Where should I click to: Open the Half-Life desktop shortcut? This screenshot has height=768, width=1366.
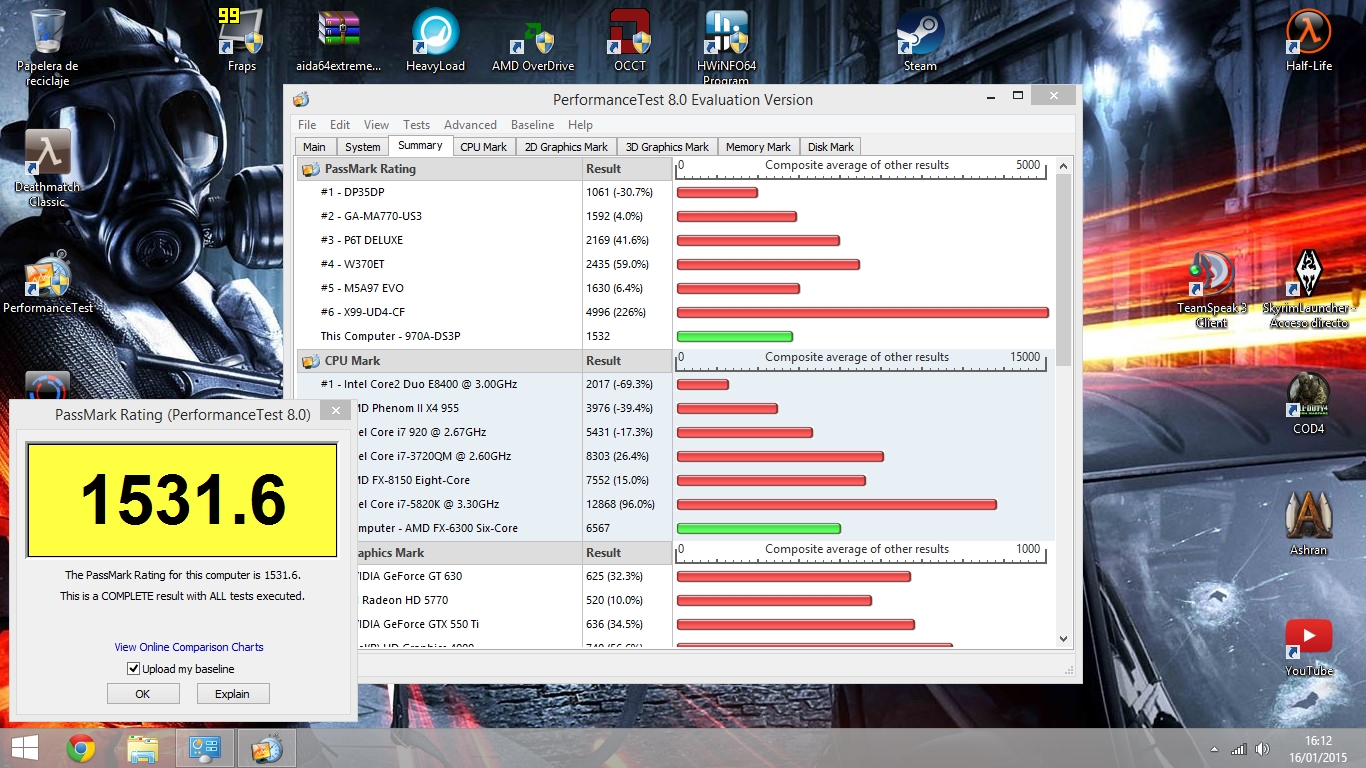1309,40
